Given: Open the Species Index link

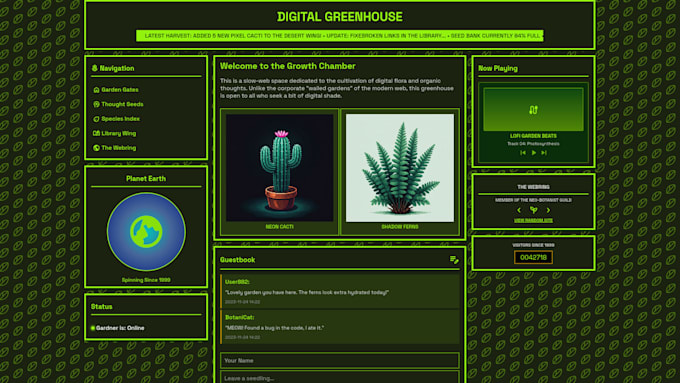Looking at the screenshot, I should (121, 119).
